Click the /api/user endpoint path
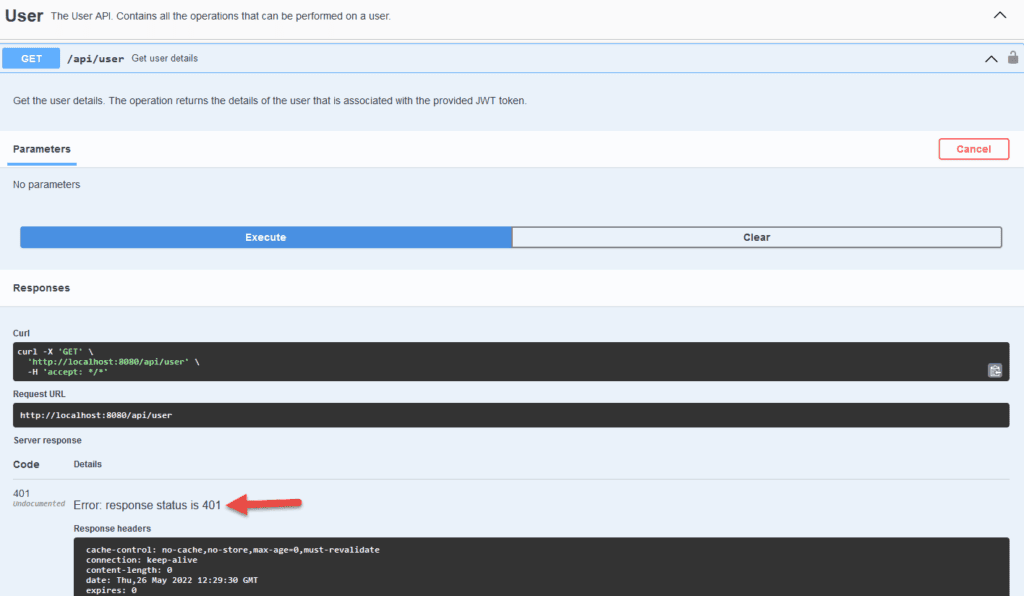The height and width of the screenshot is (596, 1024). tap(95, 59)
